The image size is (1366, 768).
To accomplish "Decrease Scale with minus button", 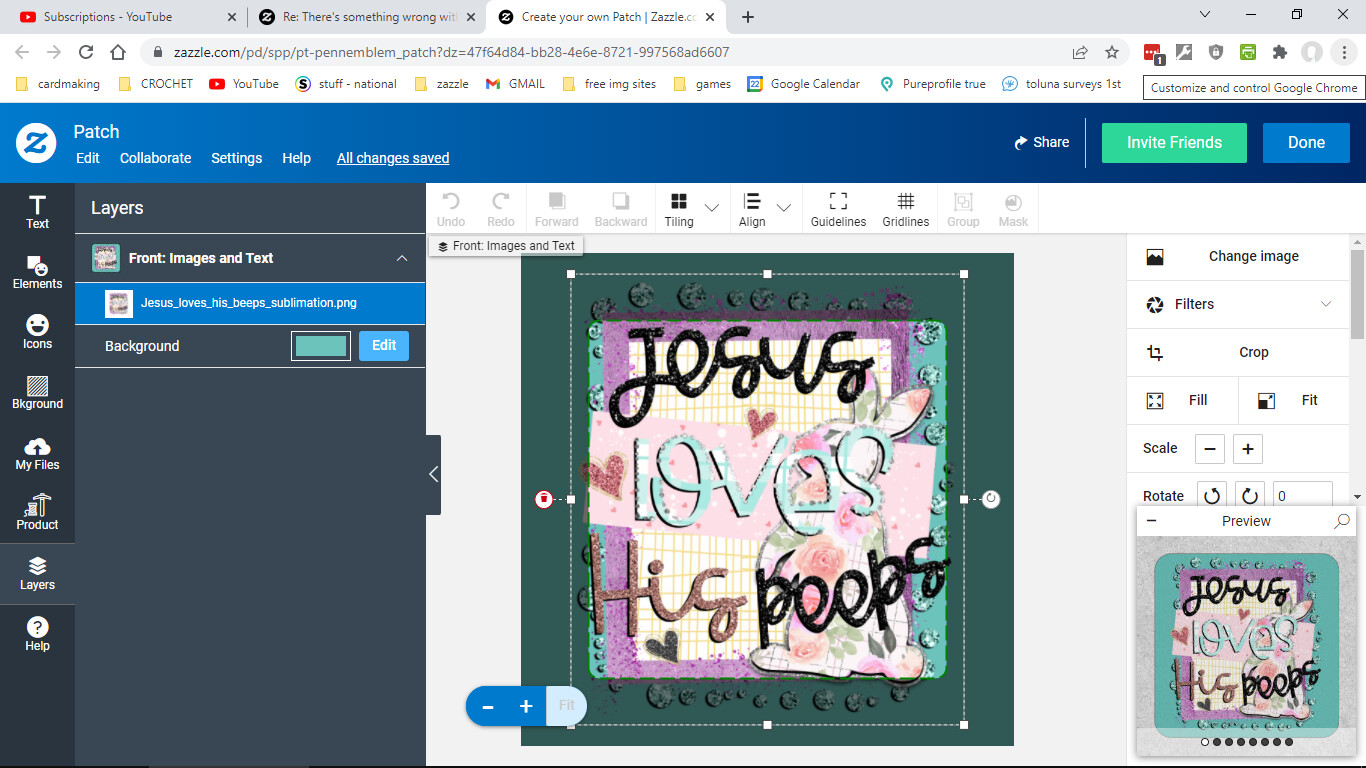I will click(x=1210, y=449).
